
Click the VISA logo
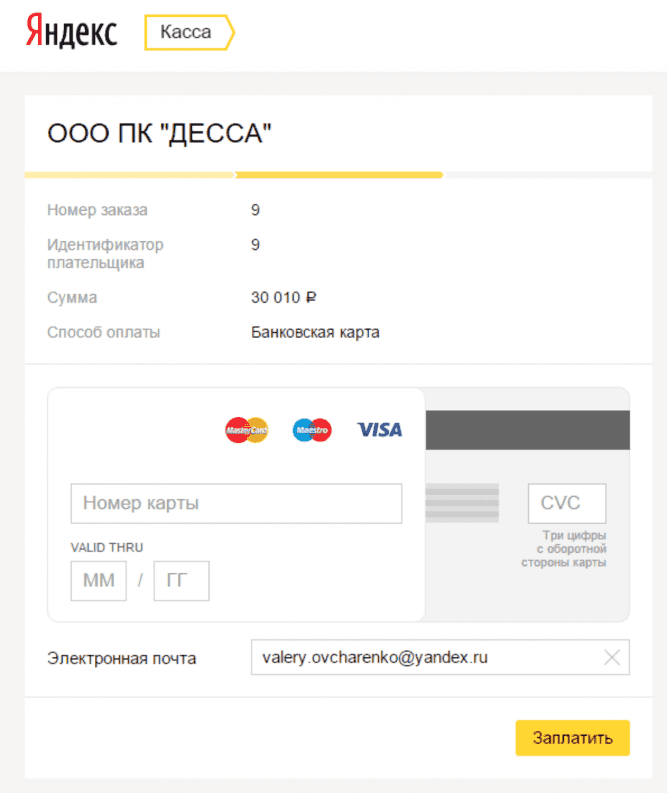(380, 430)
